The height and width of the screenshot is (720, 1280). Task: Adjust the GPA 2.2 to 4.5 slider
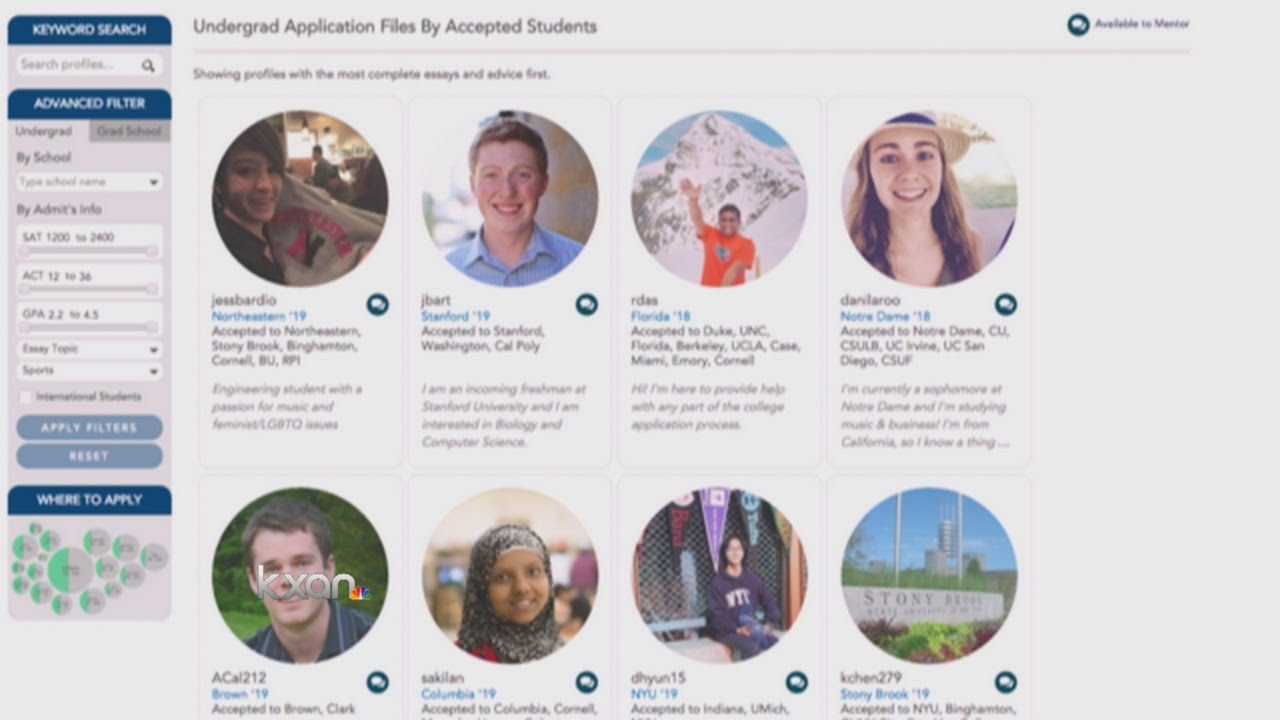coord(89,327)
